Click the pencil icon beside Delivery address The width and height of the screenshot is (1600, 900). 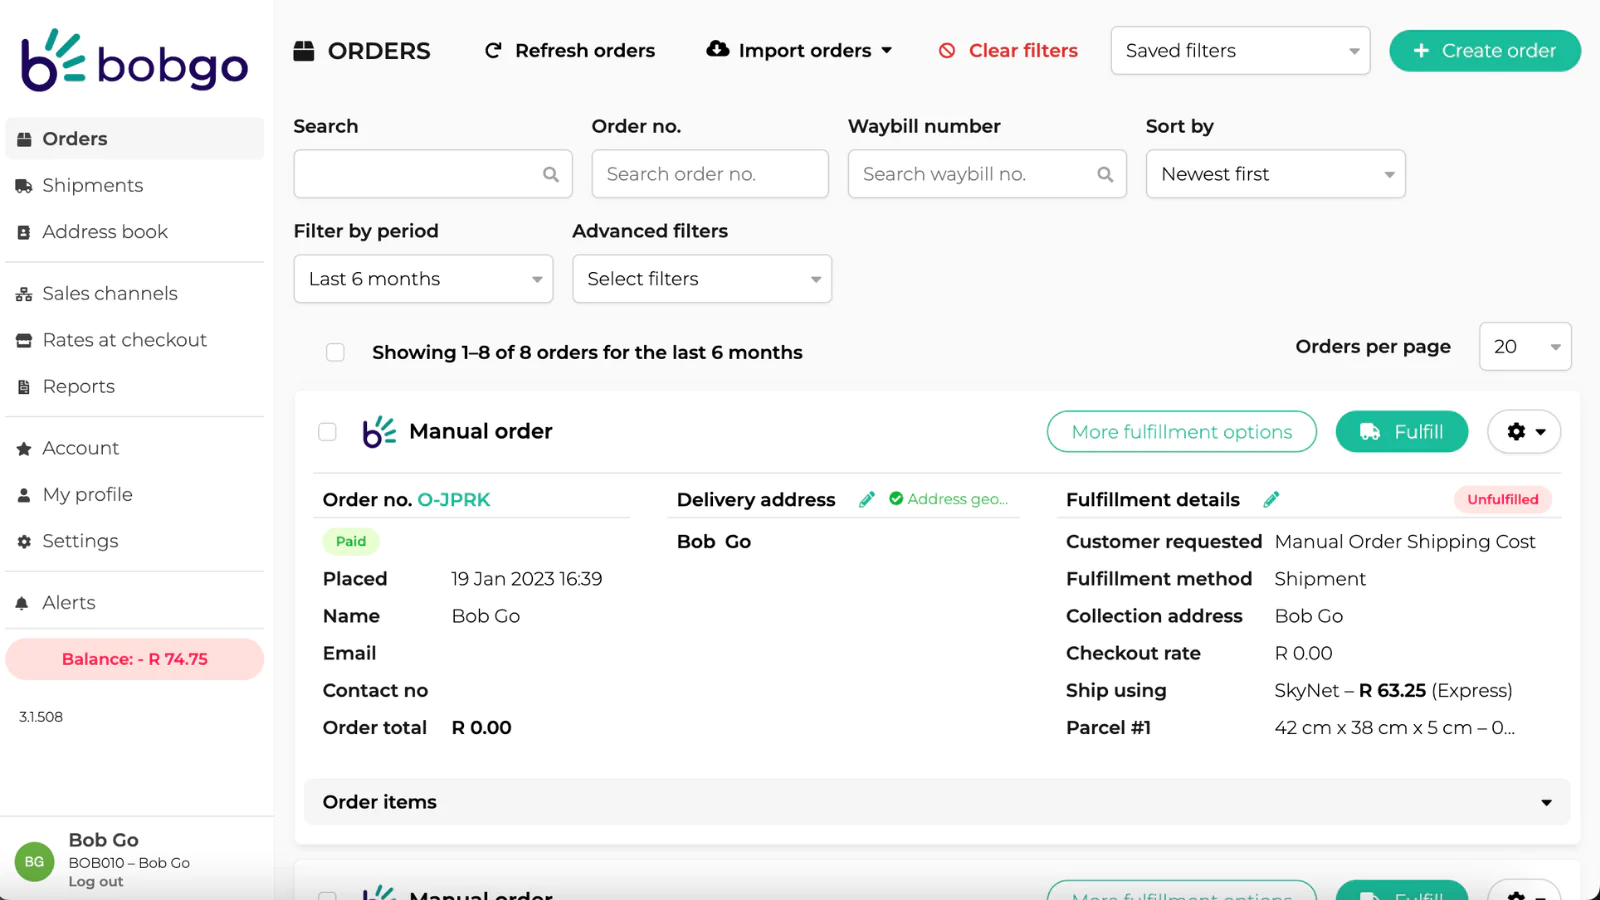(867, 499)
